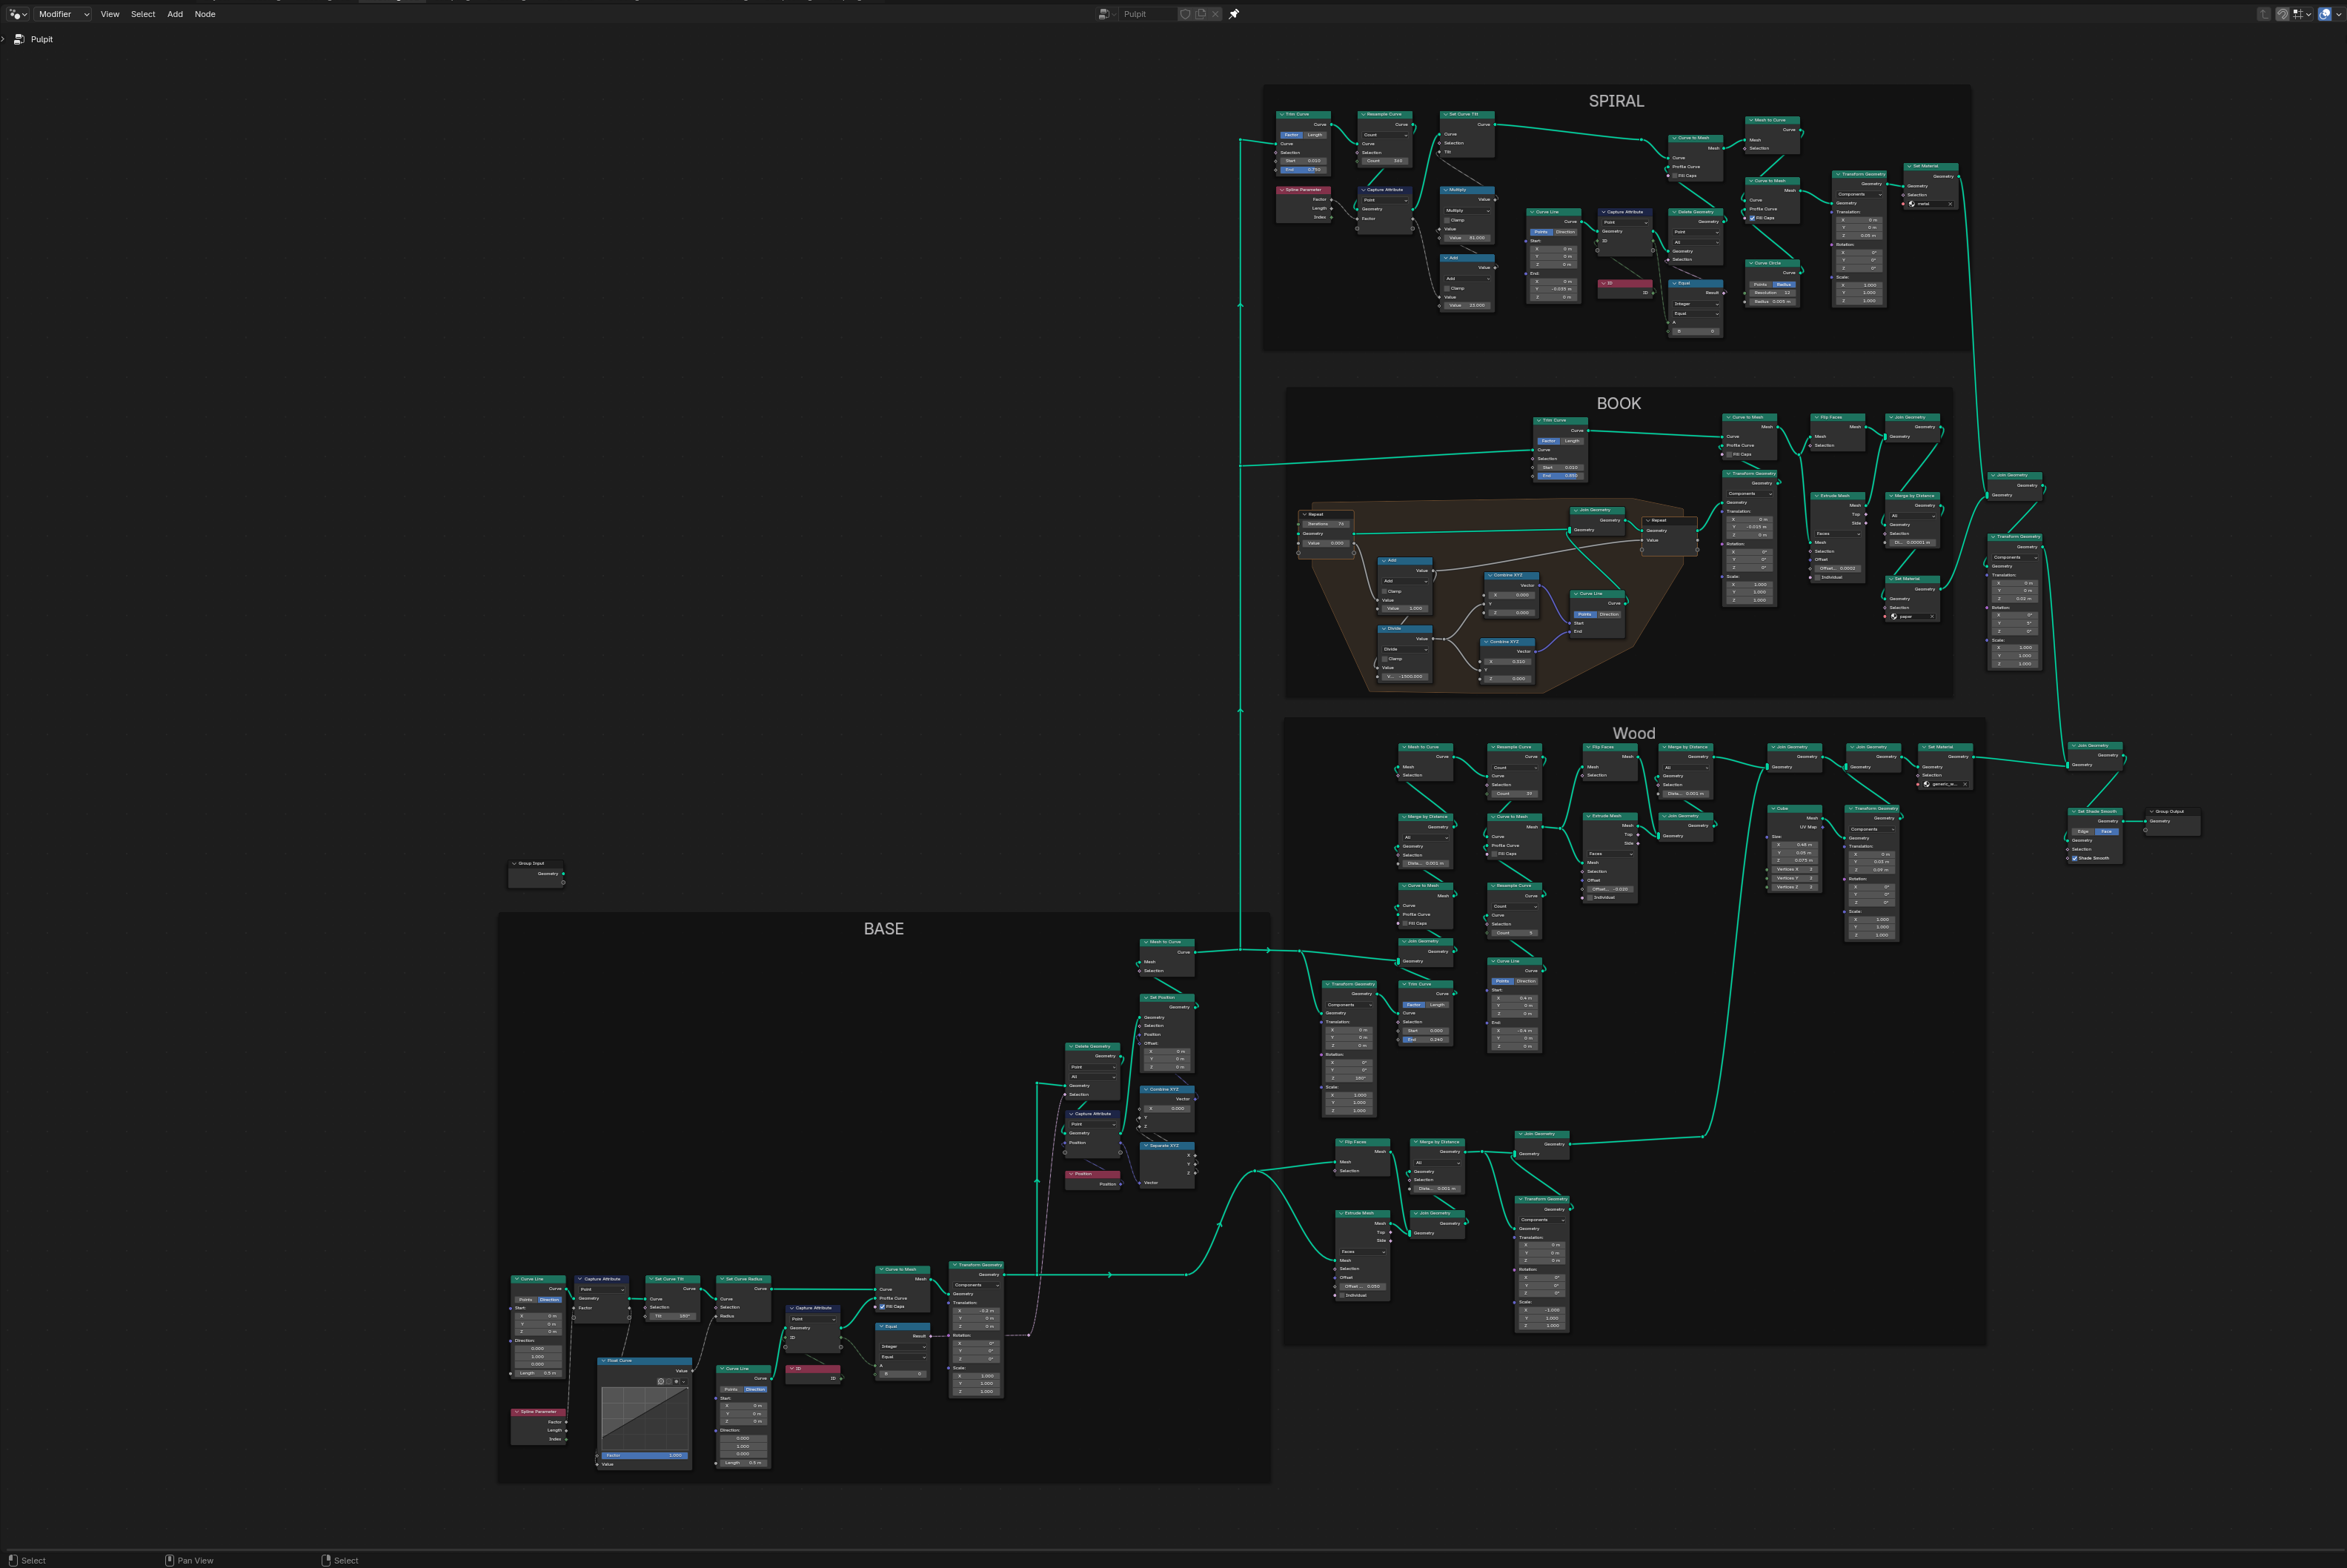Click the SPIRAL frame label
2347x1568 pixels.
pos(1616,101)
